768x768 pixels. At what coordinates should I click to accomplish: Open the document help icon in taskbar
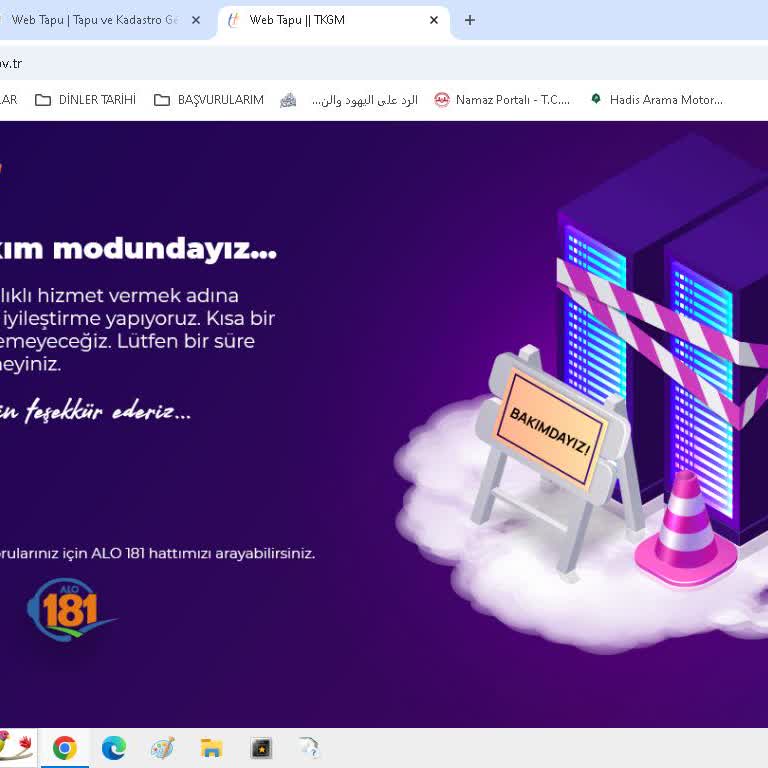[x=310, y=748]
